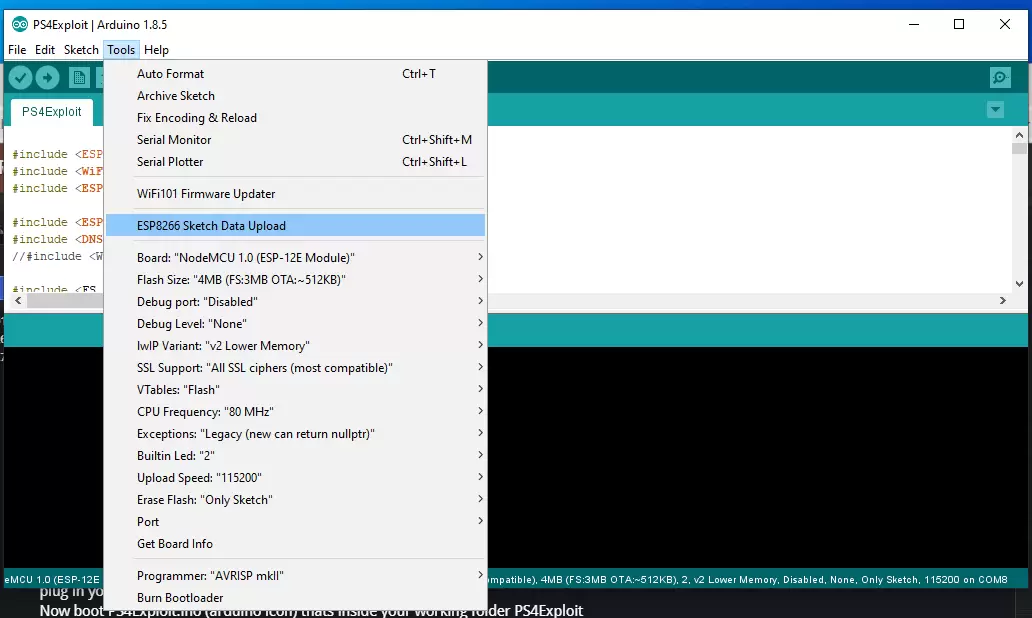Open the Edit menu

(45, 50)
